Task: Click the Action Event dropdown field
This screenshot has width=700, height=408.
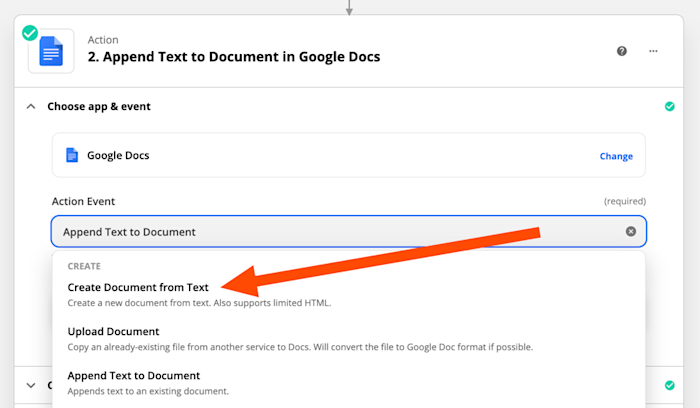Action: 349,231
